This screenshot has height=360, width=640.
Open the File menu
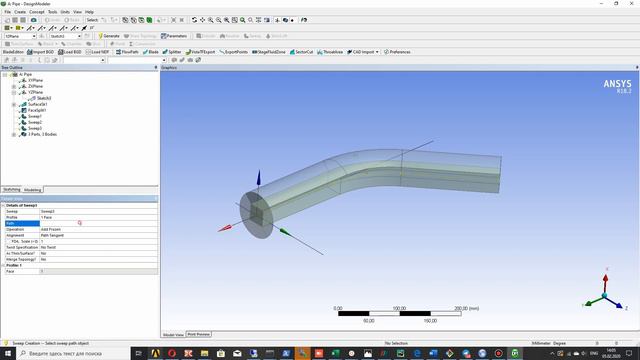click(7, 12)
